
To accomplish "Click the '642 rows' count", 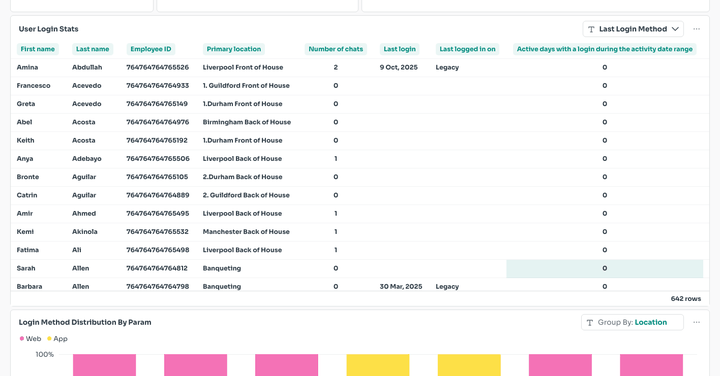I will coord(686,298).
